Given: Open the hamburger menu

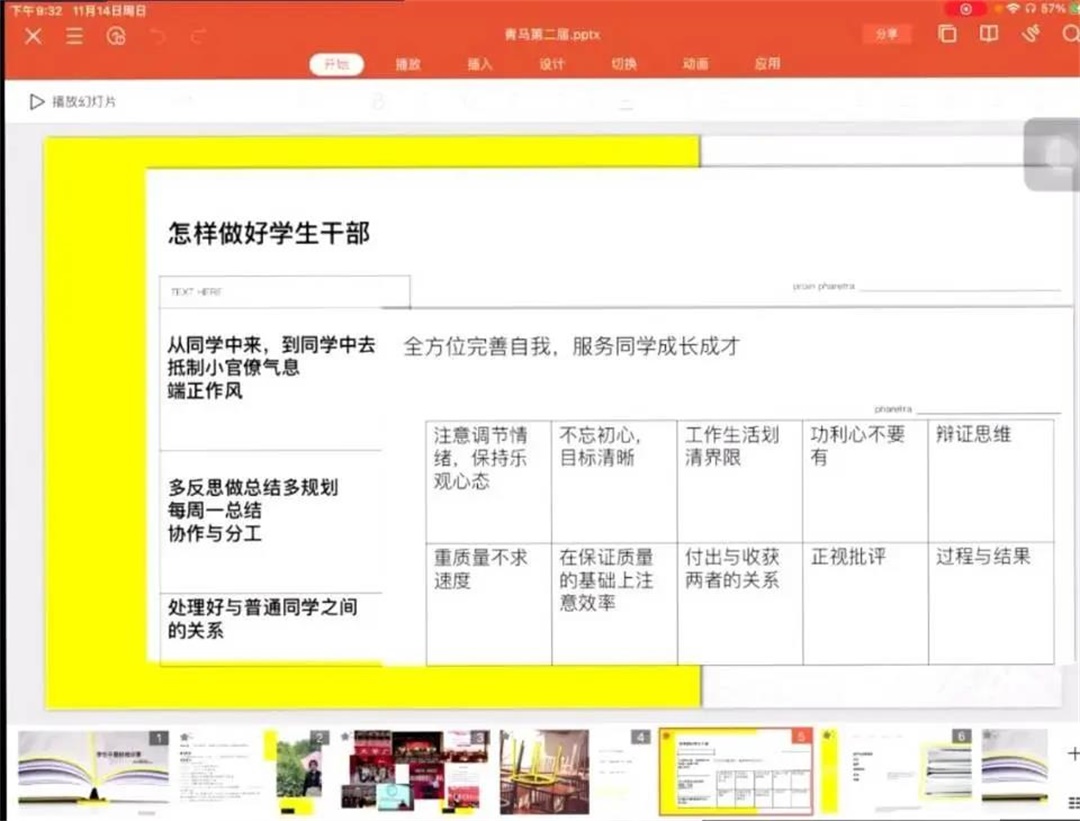Looking at the screenshot, I should click(73, 34).
